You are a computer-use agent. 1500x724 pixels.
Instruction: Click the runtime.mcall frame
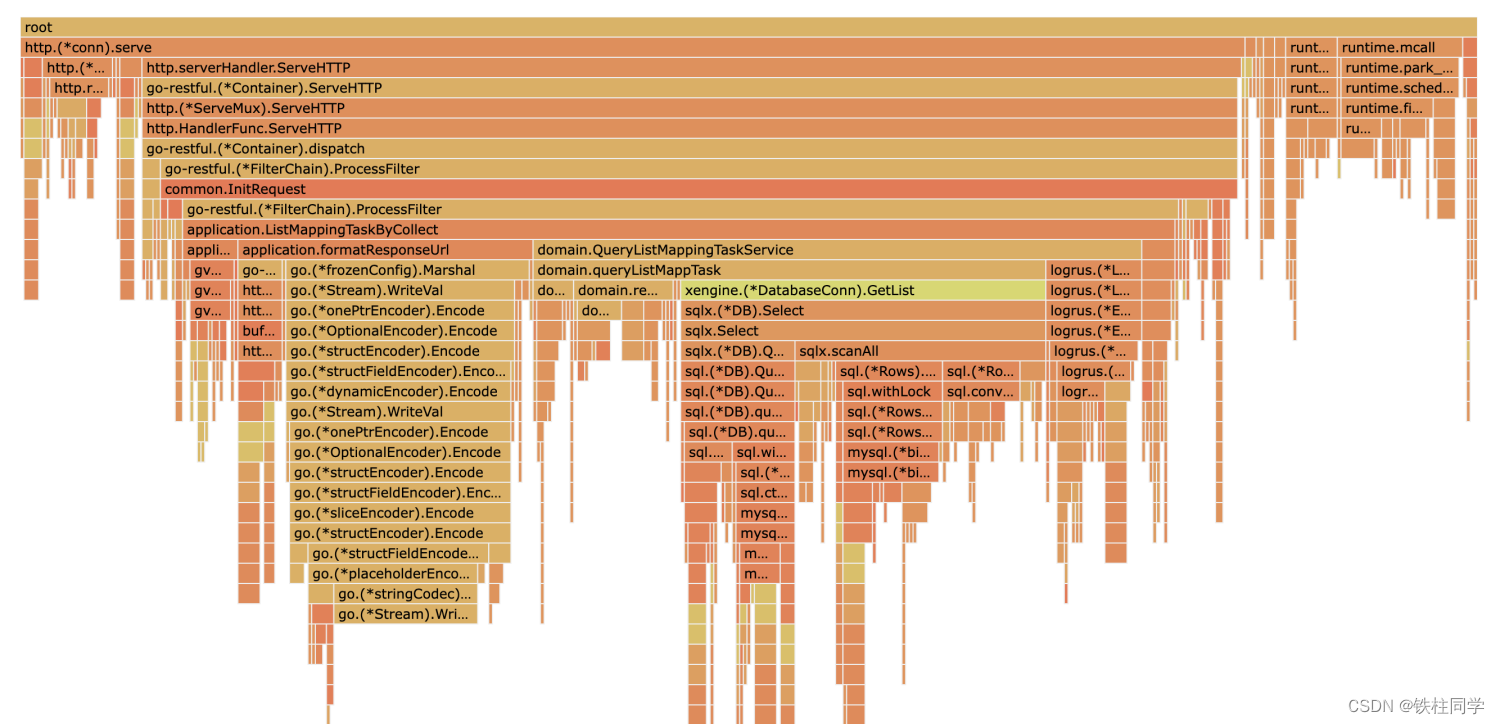click(x=1399, y=47)
